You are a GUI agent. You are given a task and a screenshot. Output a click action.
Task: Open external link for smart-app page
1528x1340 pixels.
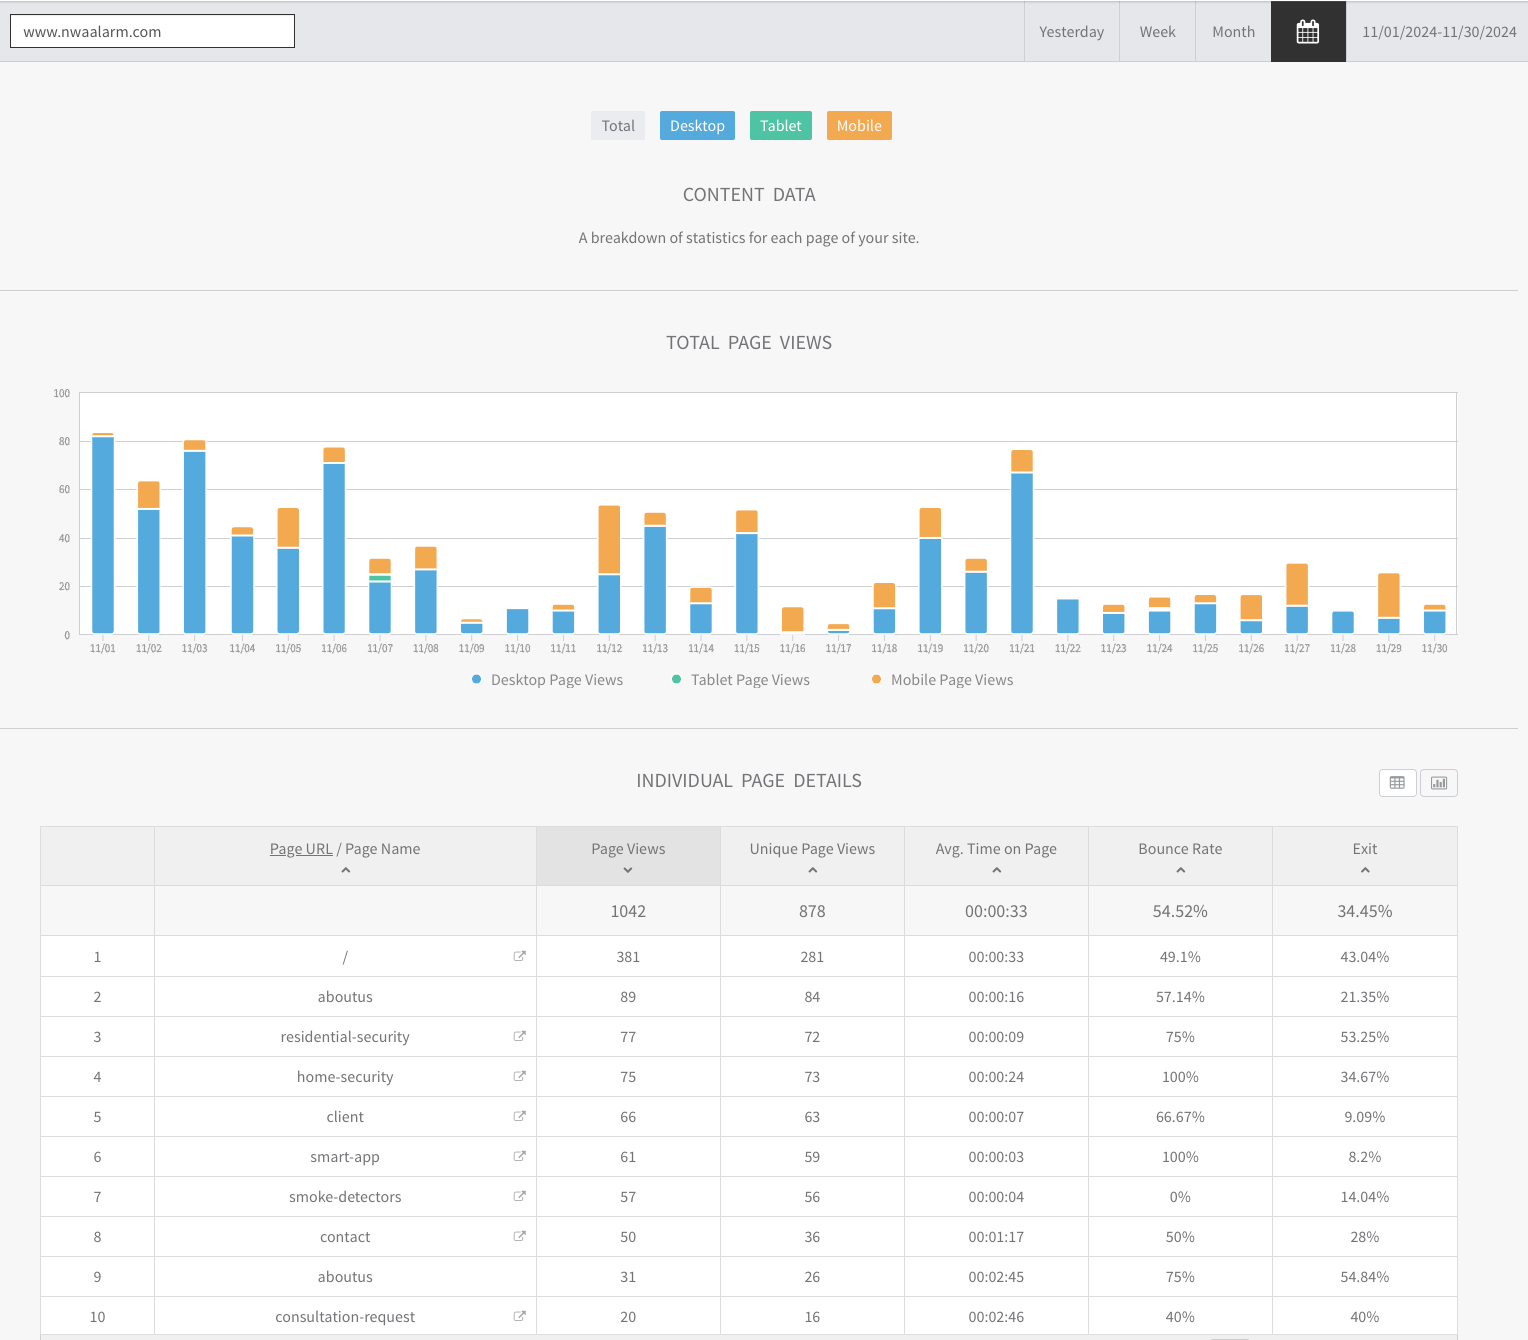coord(519,1156)
